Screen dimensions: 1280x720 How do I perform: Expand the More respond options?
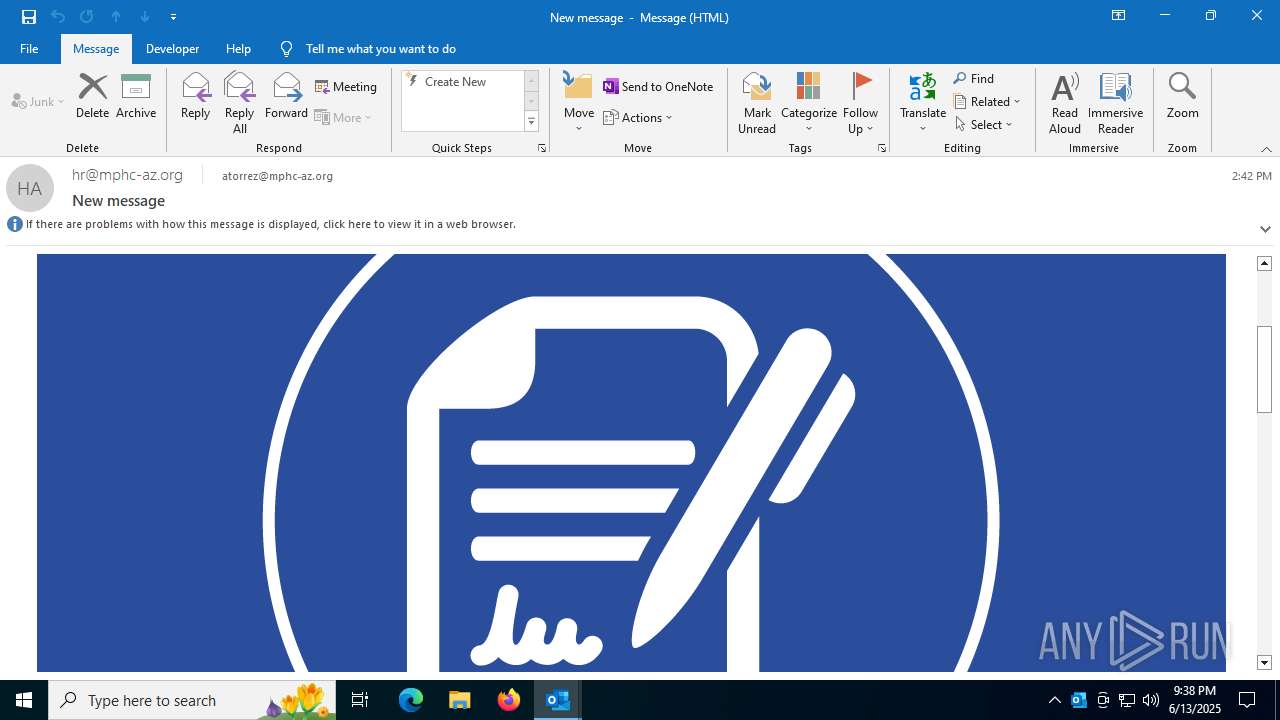click(x=343, y=117)
